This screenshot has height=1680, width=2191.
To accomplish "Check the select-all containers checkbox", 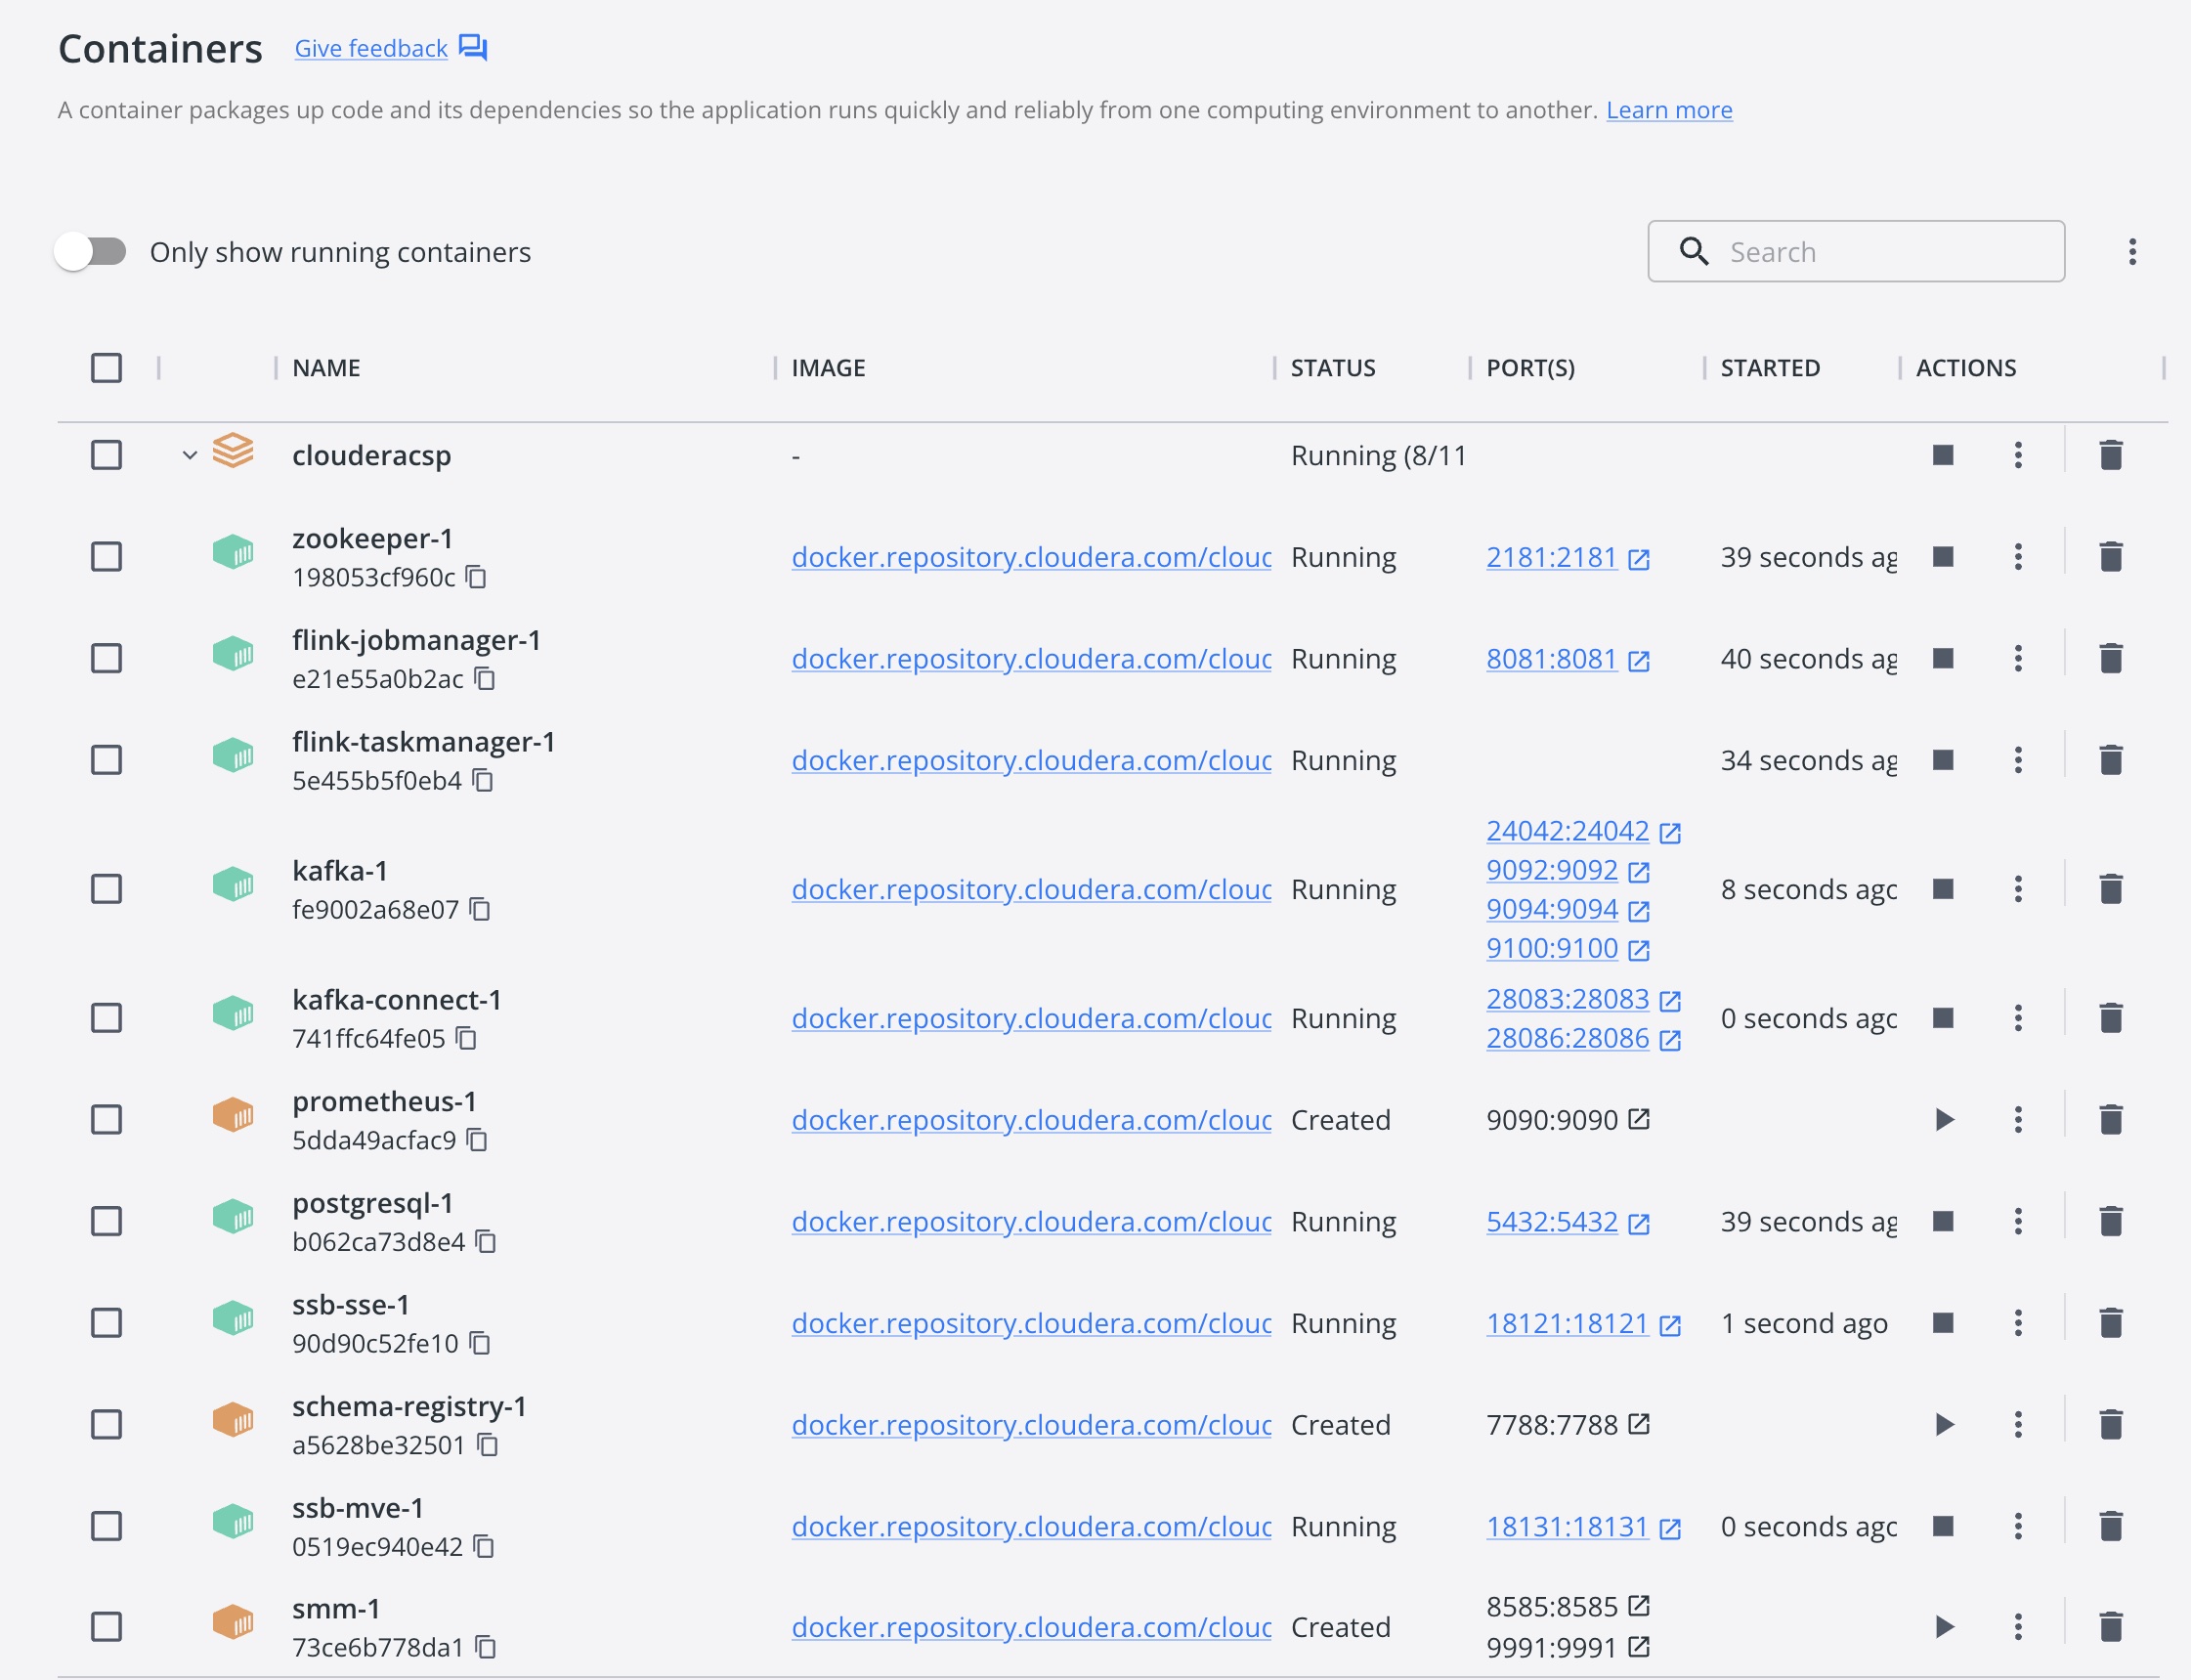I will tap(106, 368).
